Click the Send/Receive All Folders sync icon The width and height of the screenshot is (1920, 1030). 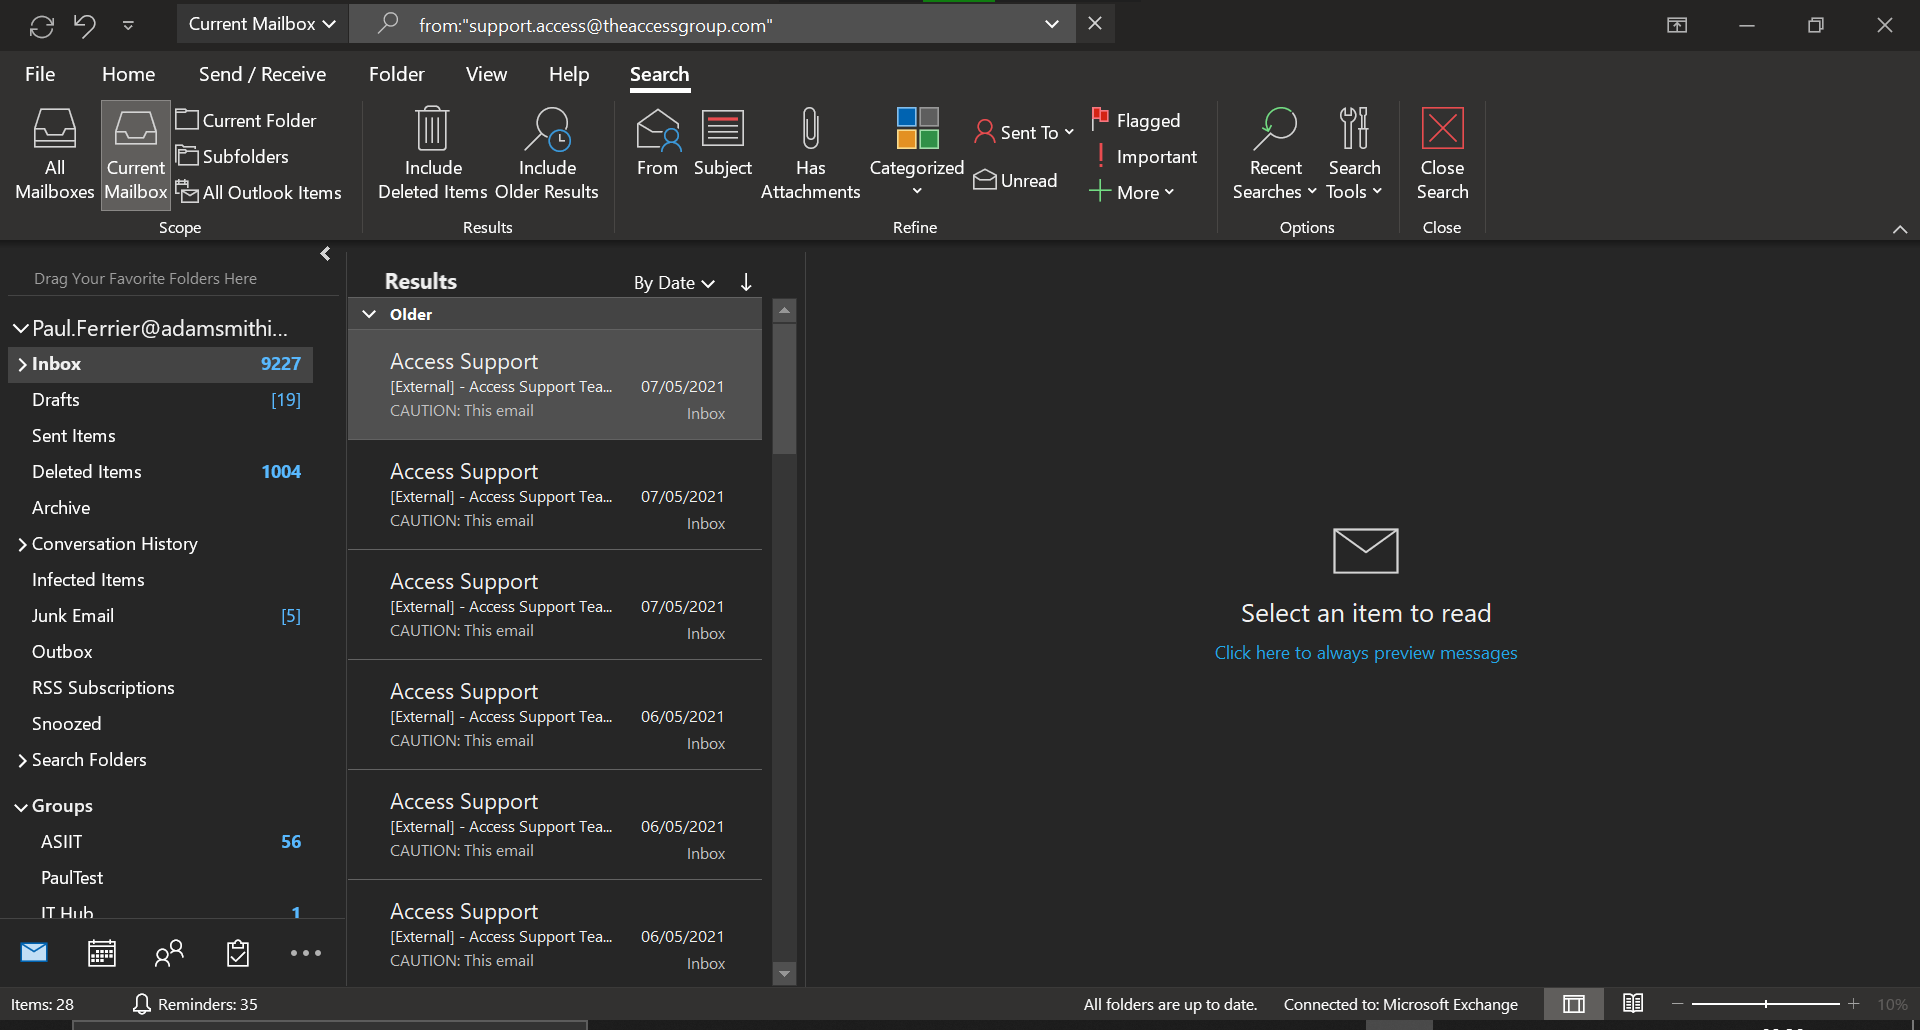pos(42,25)
